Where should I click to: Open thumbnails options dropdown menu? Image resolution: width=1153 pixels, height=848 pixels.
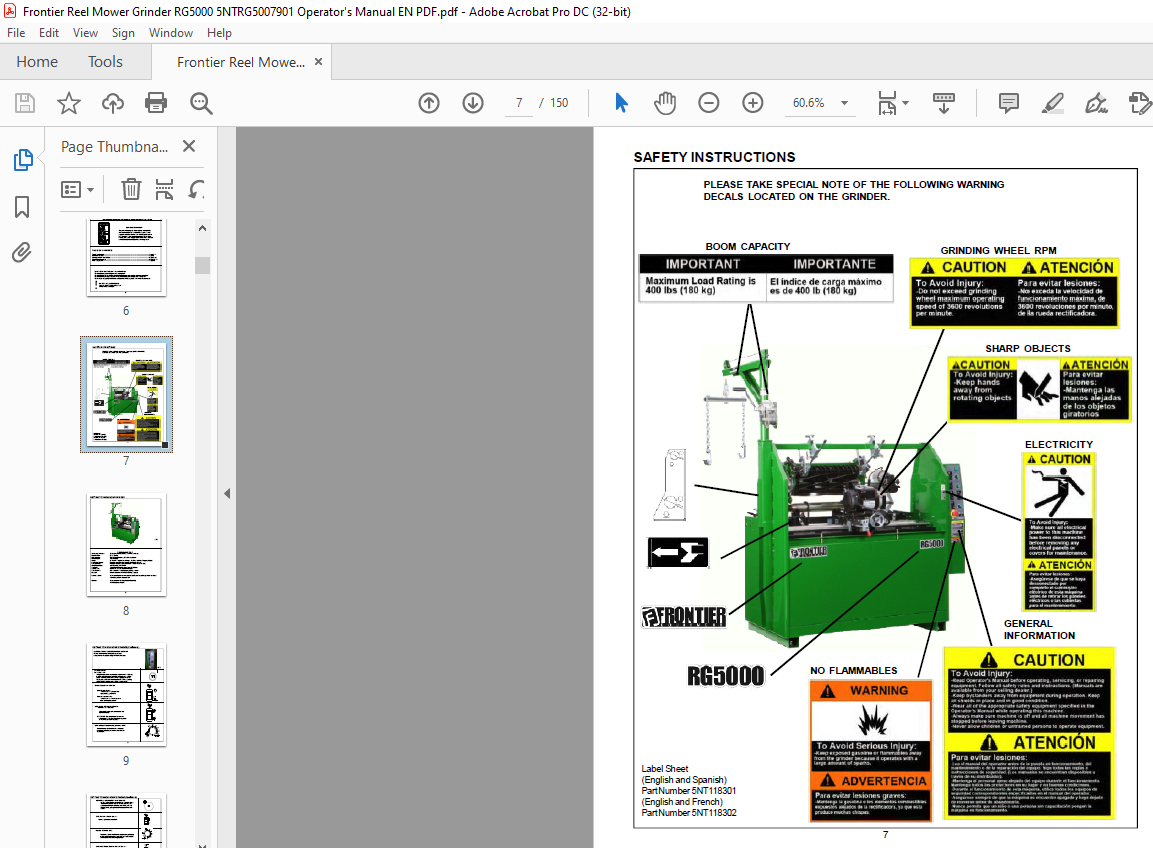(78, 190)
